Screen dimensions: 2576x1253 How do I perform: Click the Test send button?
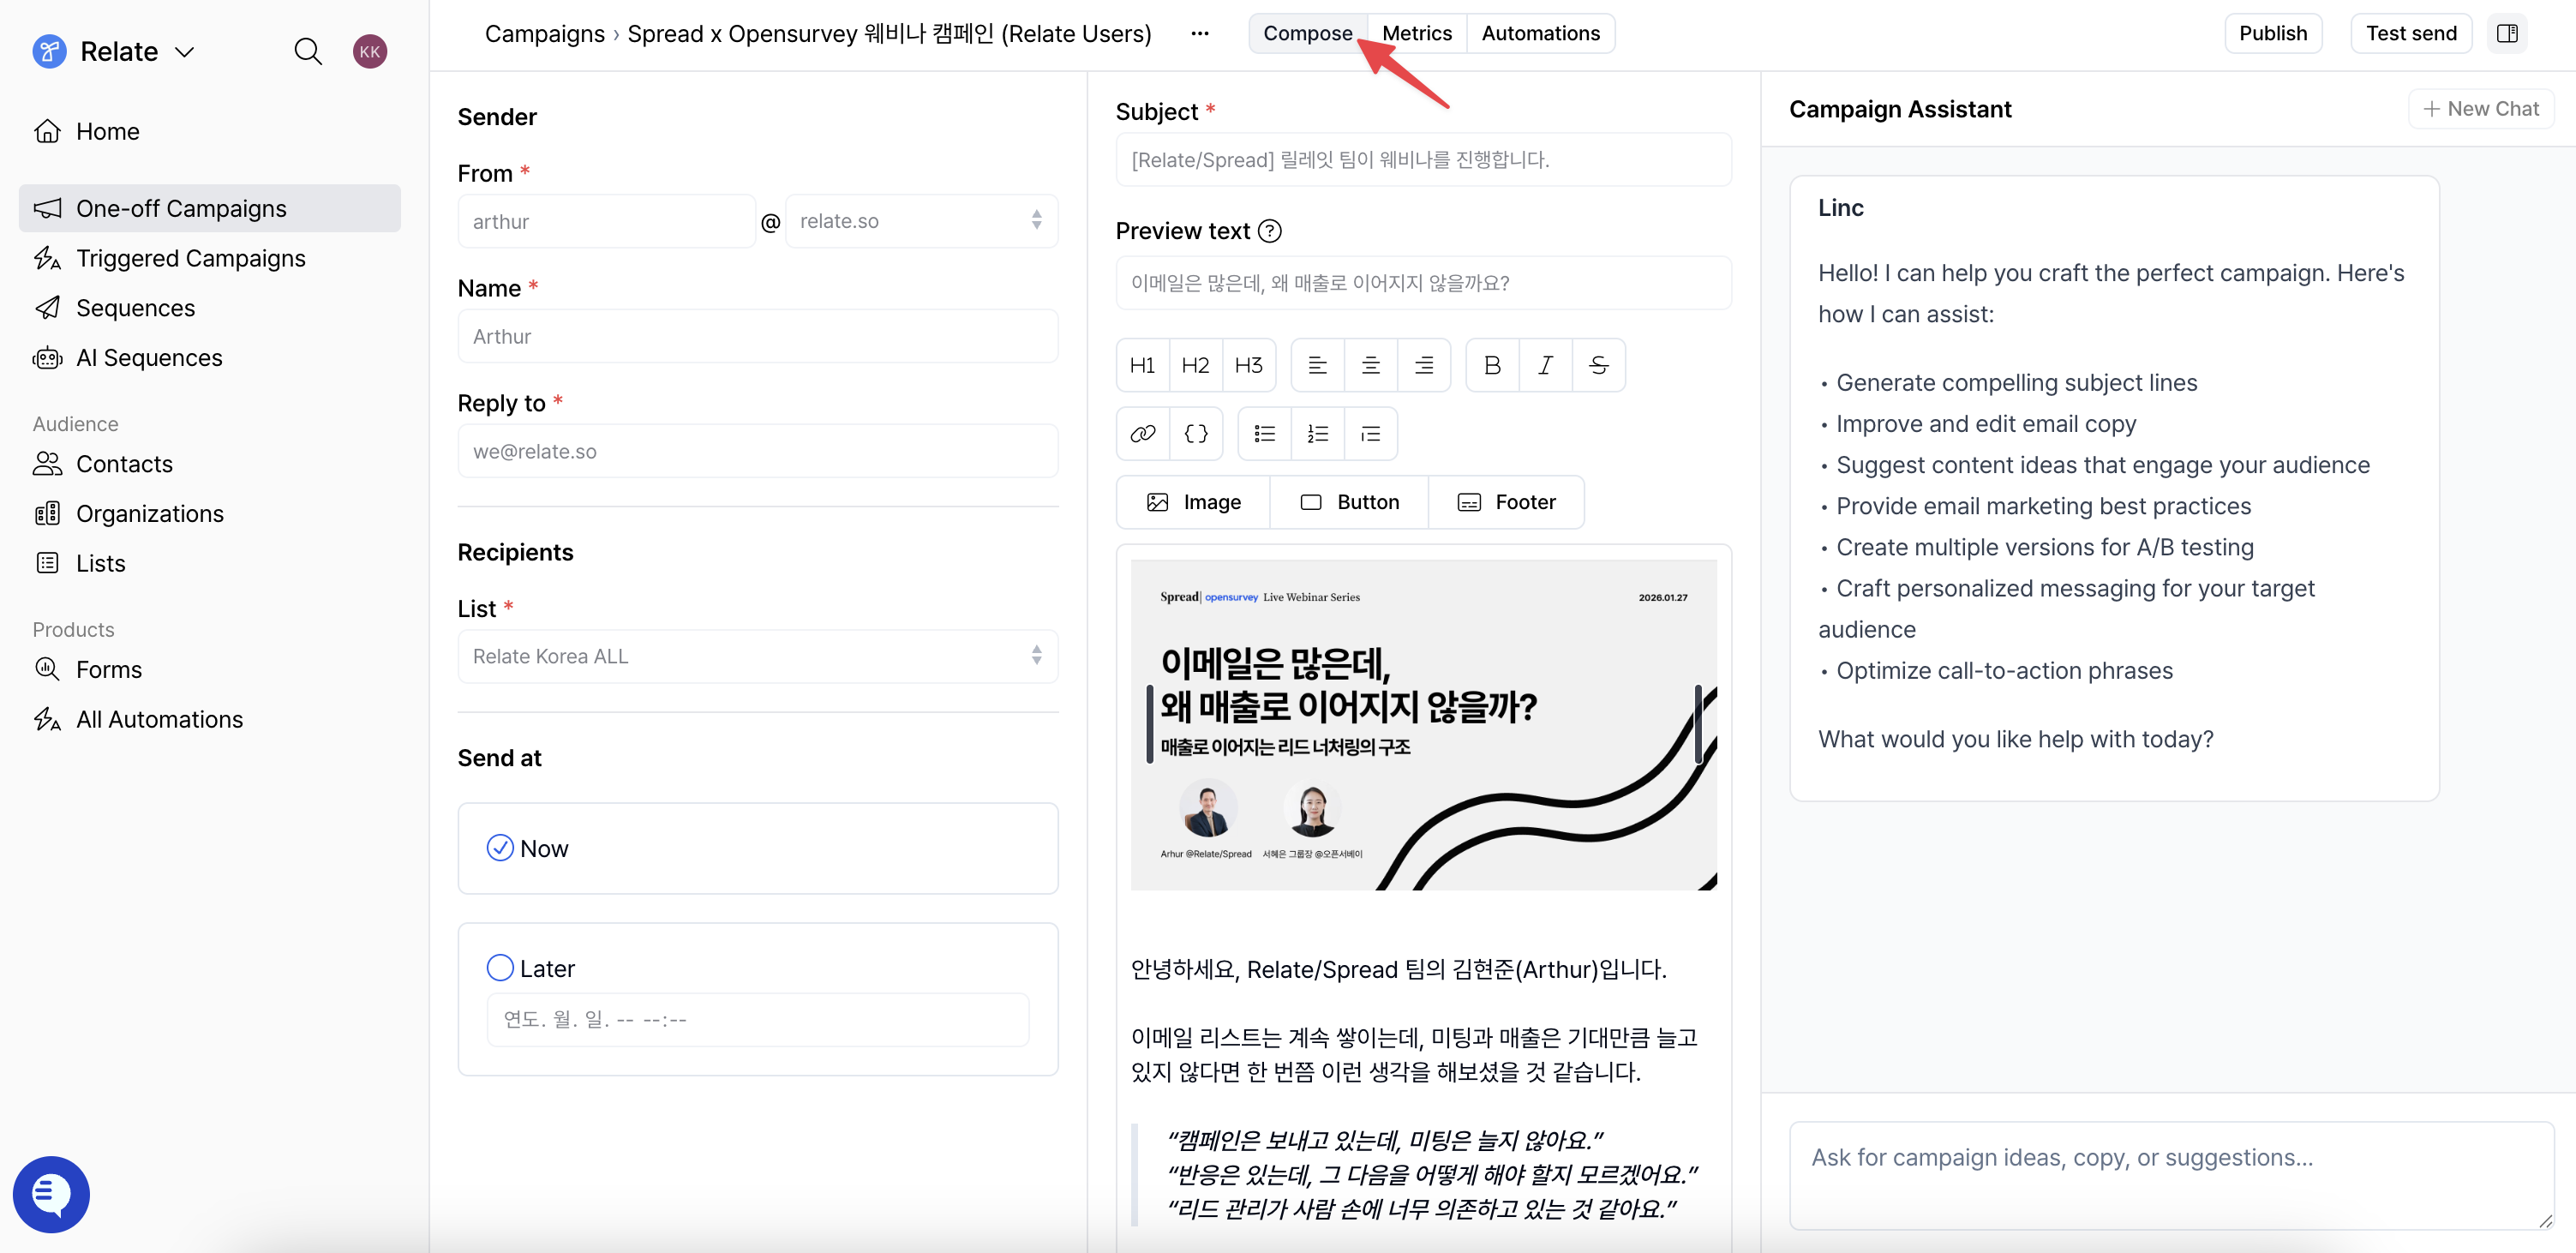[2410, 33]
